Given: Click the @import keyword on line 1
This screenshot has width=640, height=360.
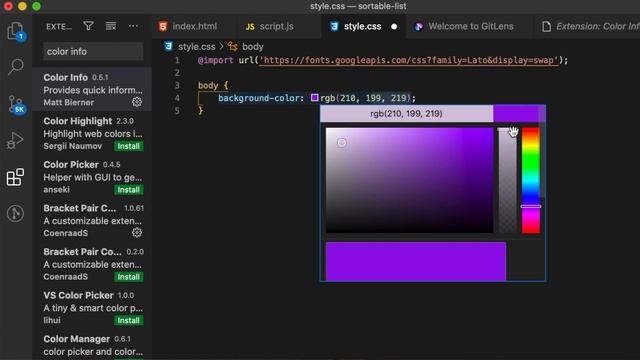Looking at the screenshot, I should pyautogui.click(x=216, y=60).
